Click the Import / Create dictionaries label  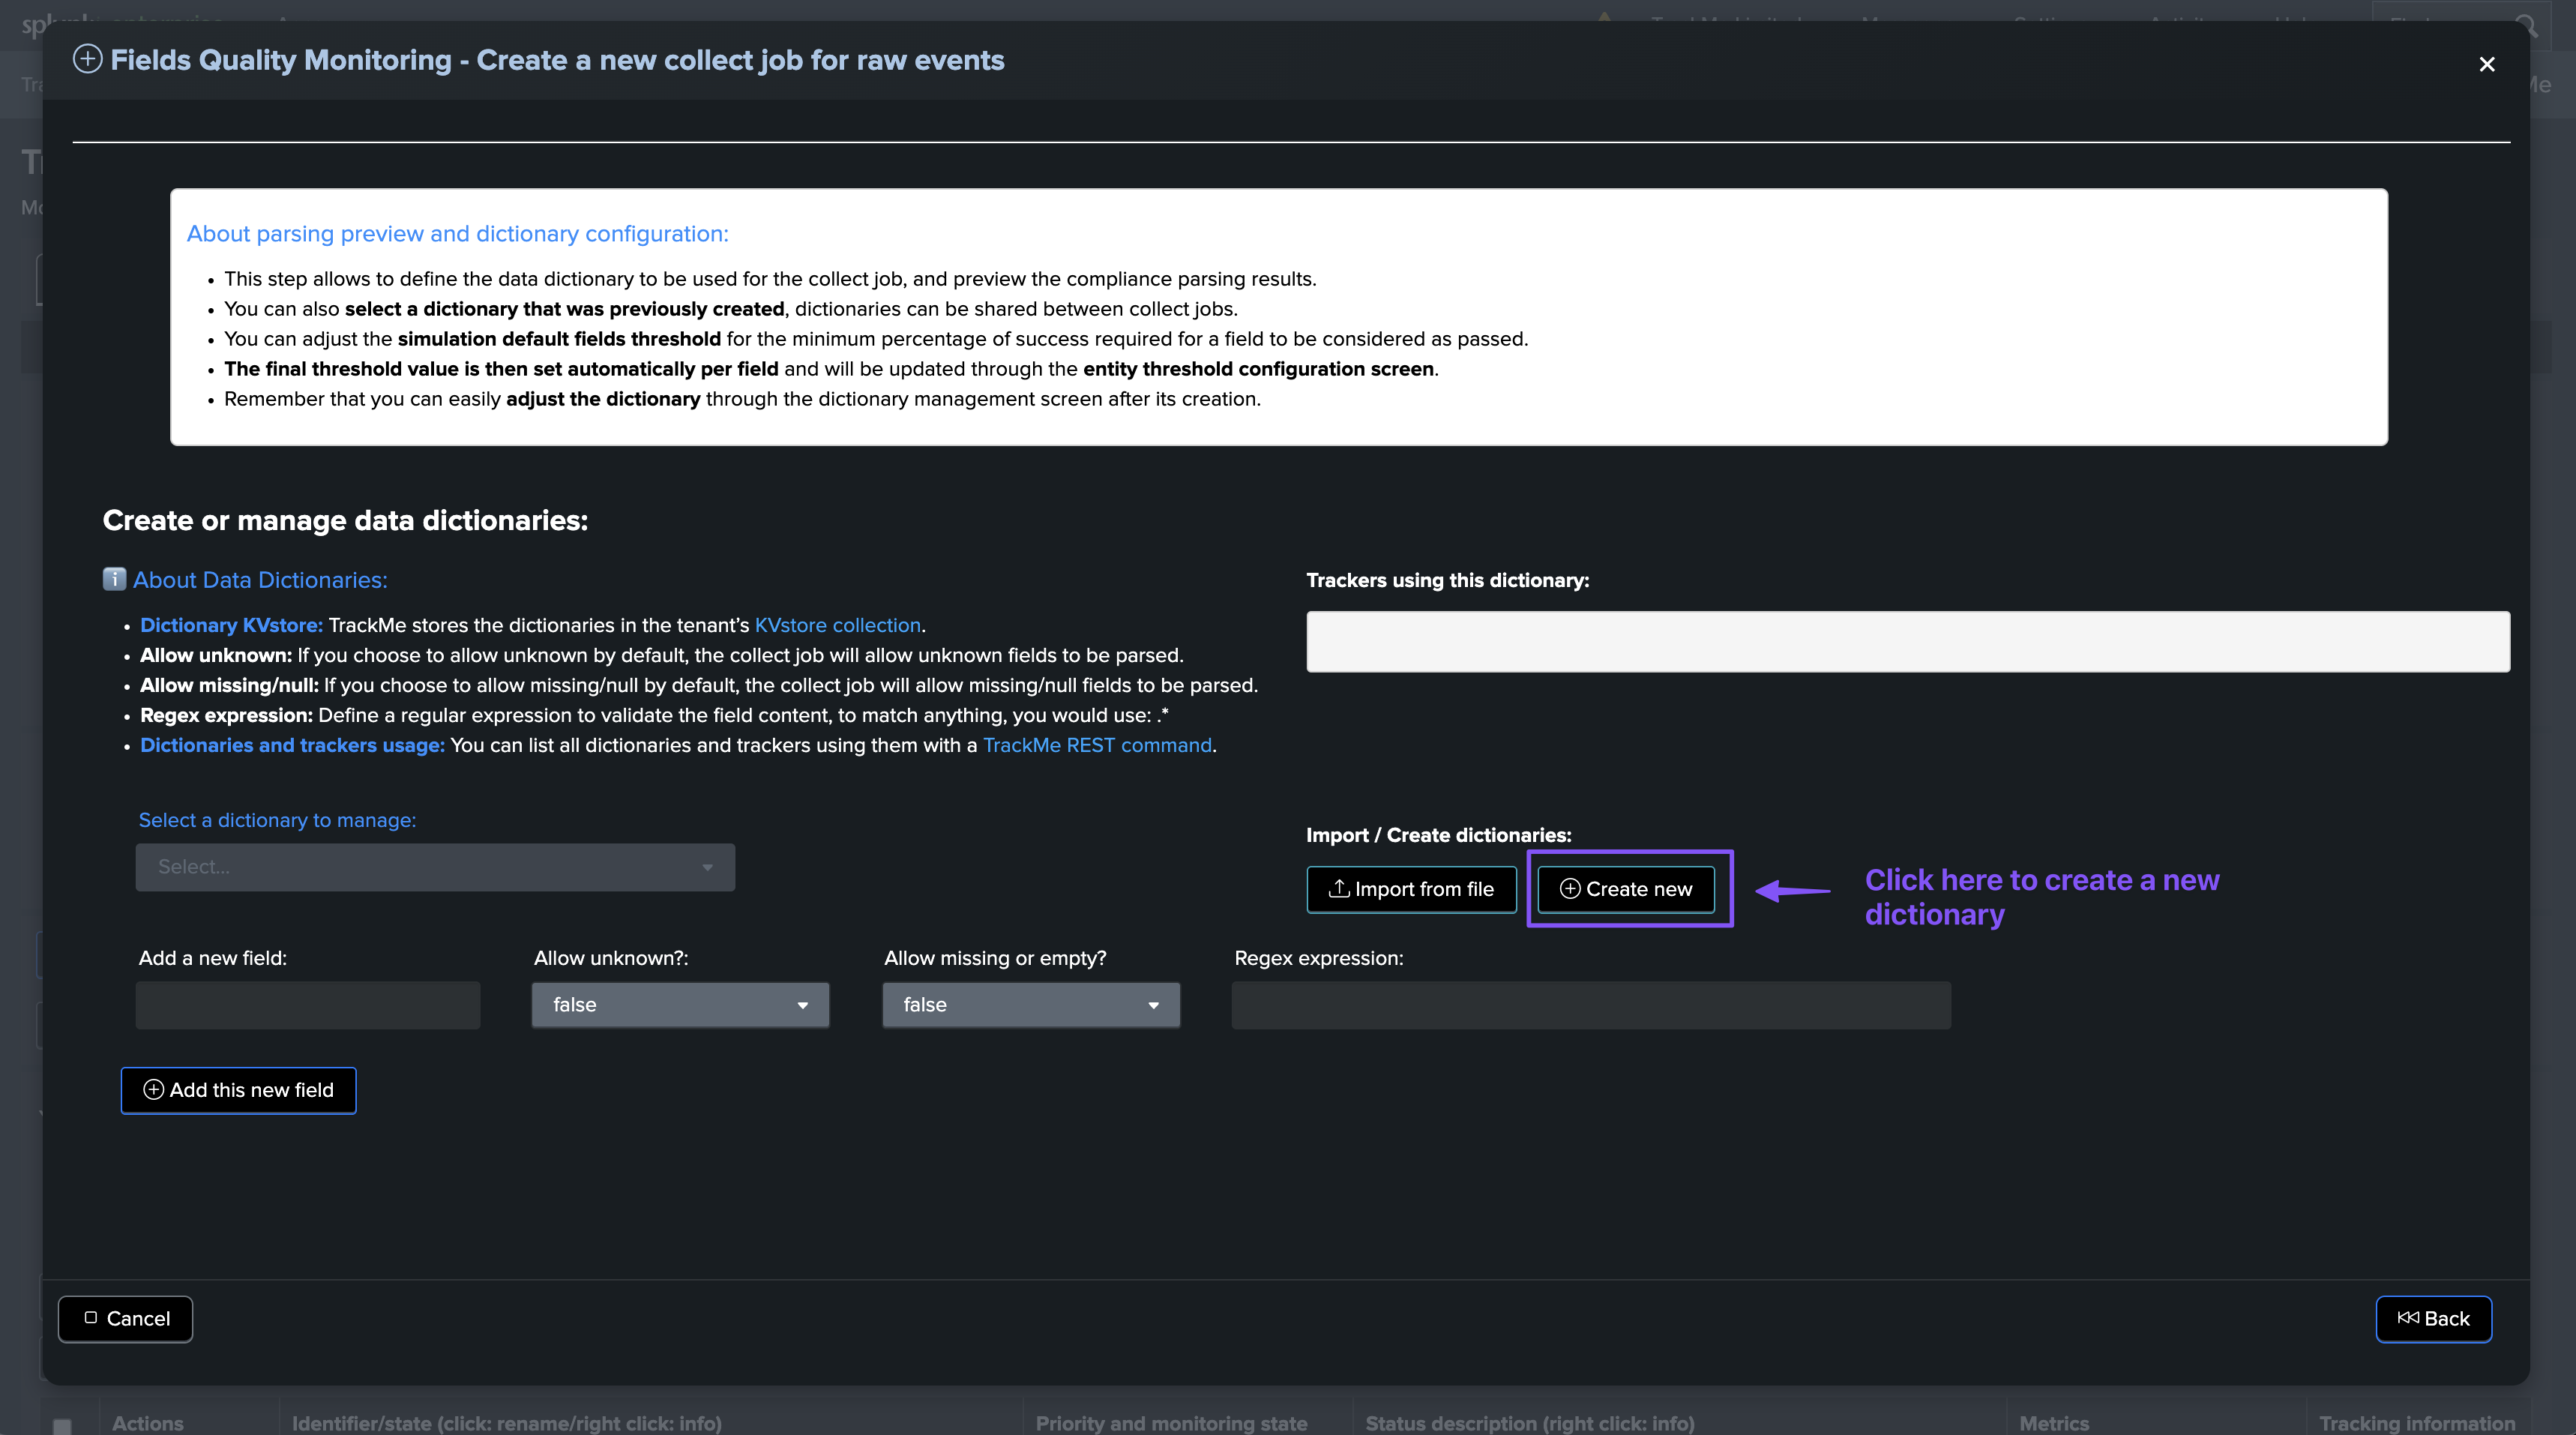[x=1438, y=835]
